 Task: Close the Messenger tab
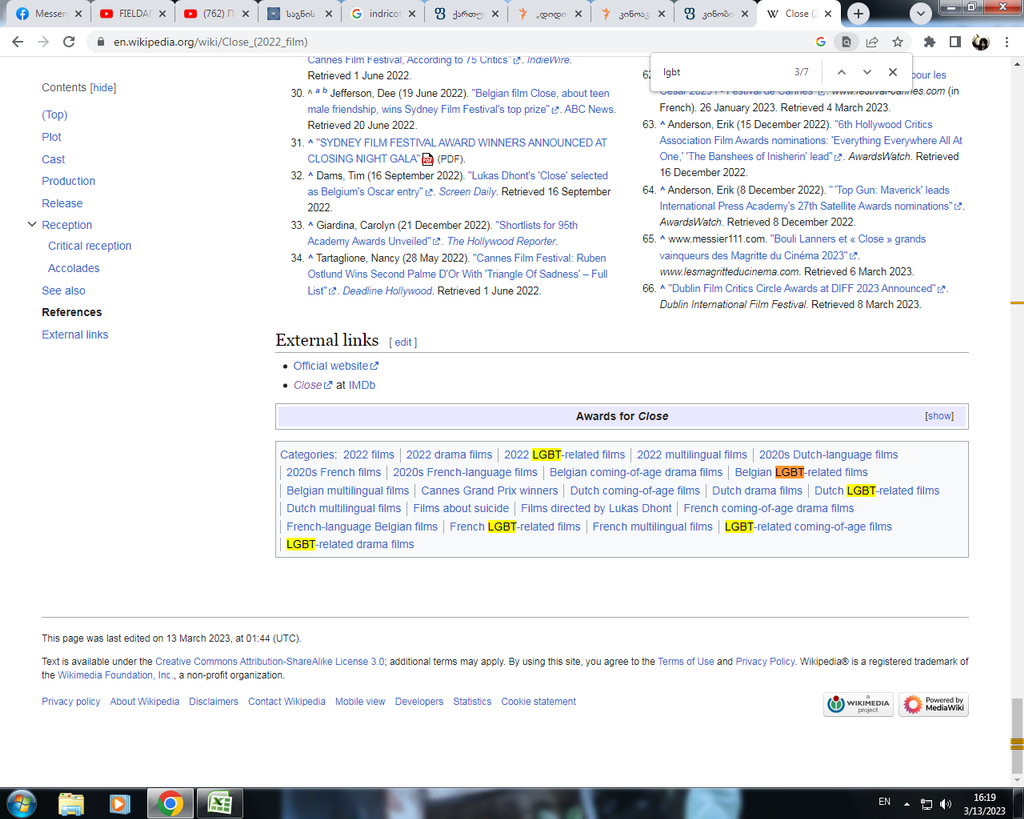point(78,13)
